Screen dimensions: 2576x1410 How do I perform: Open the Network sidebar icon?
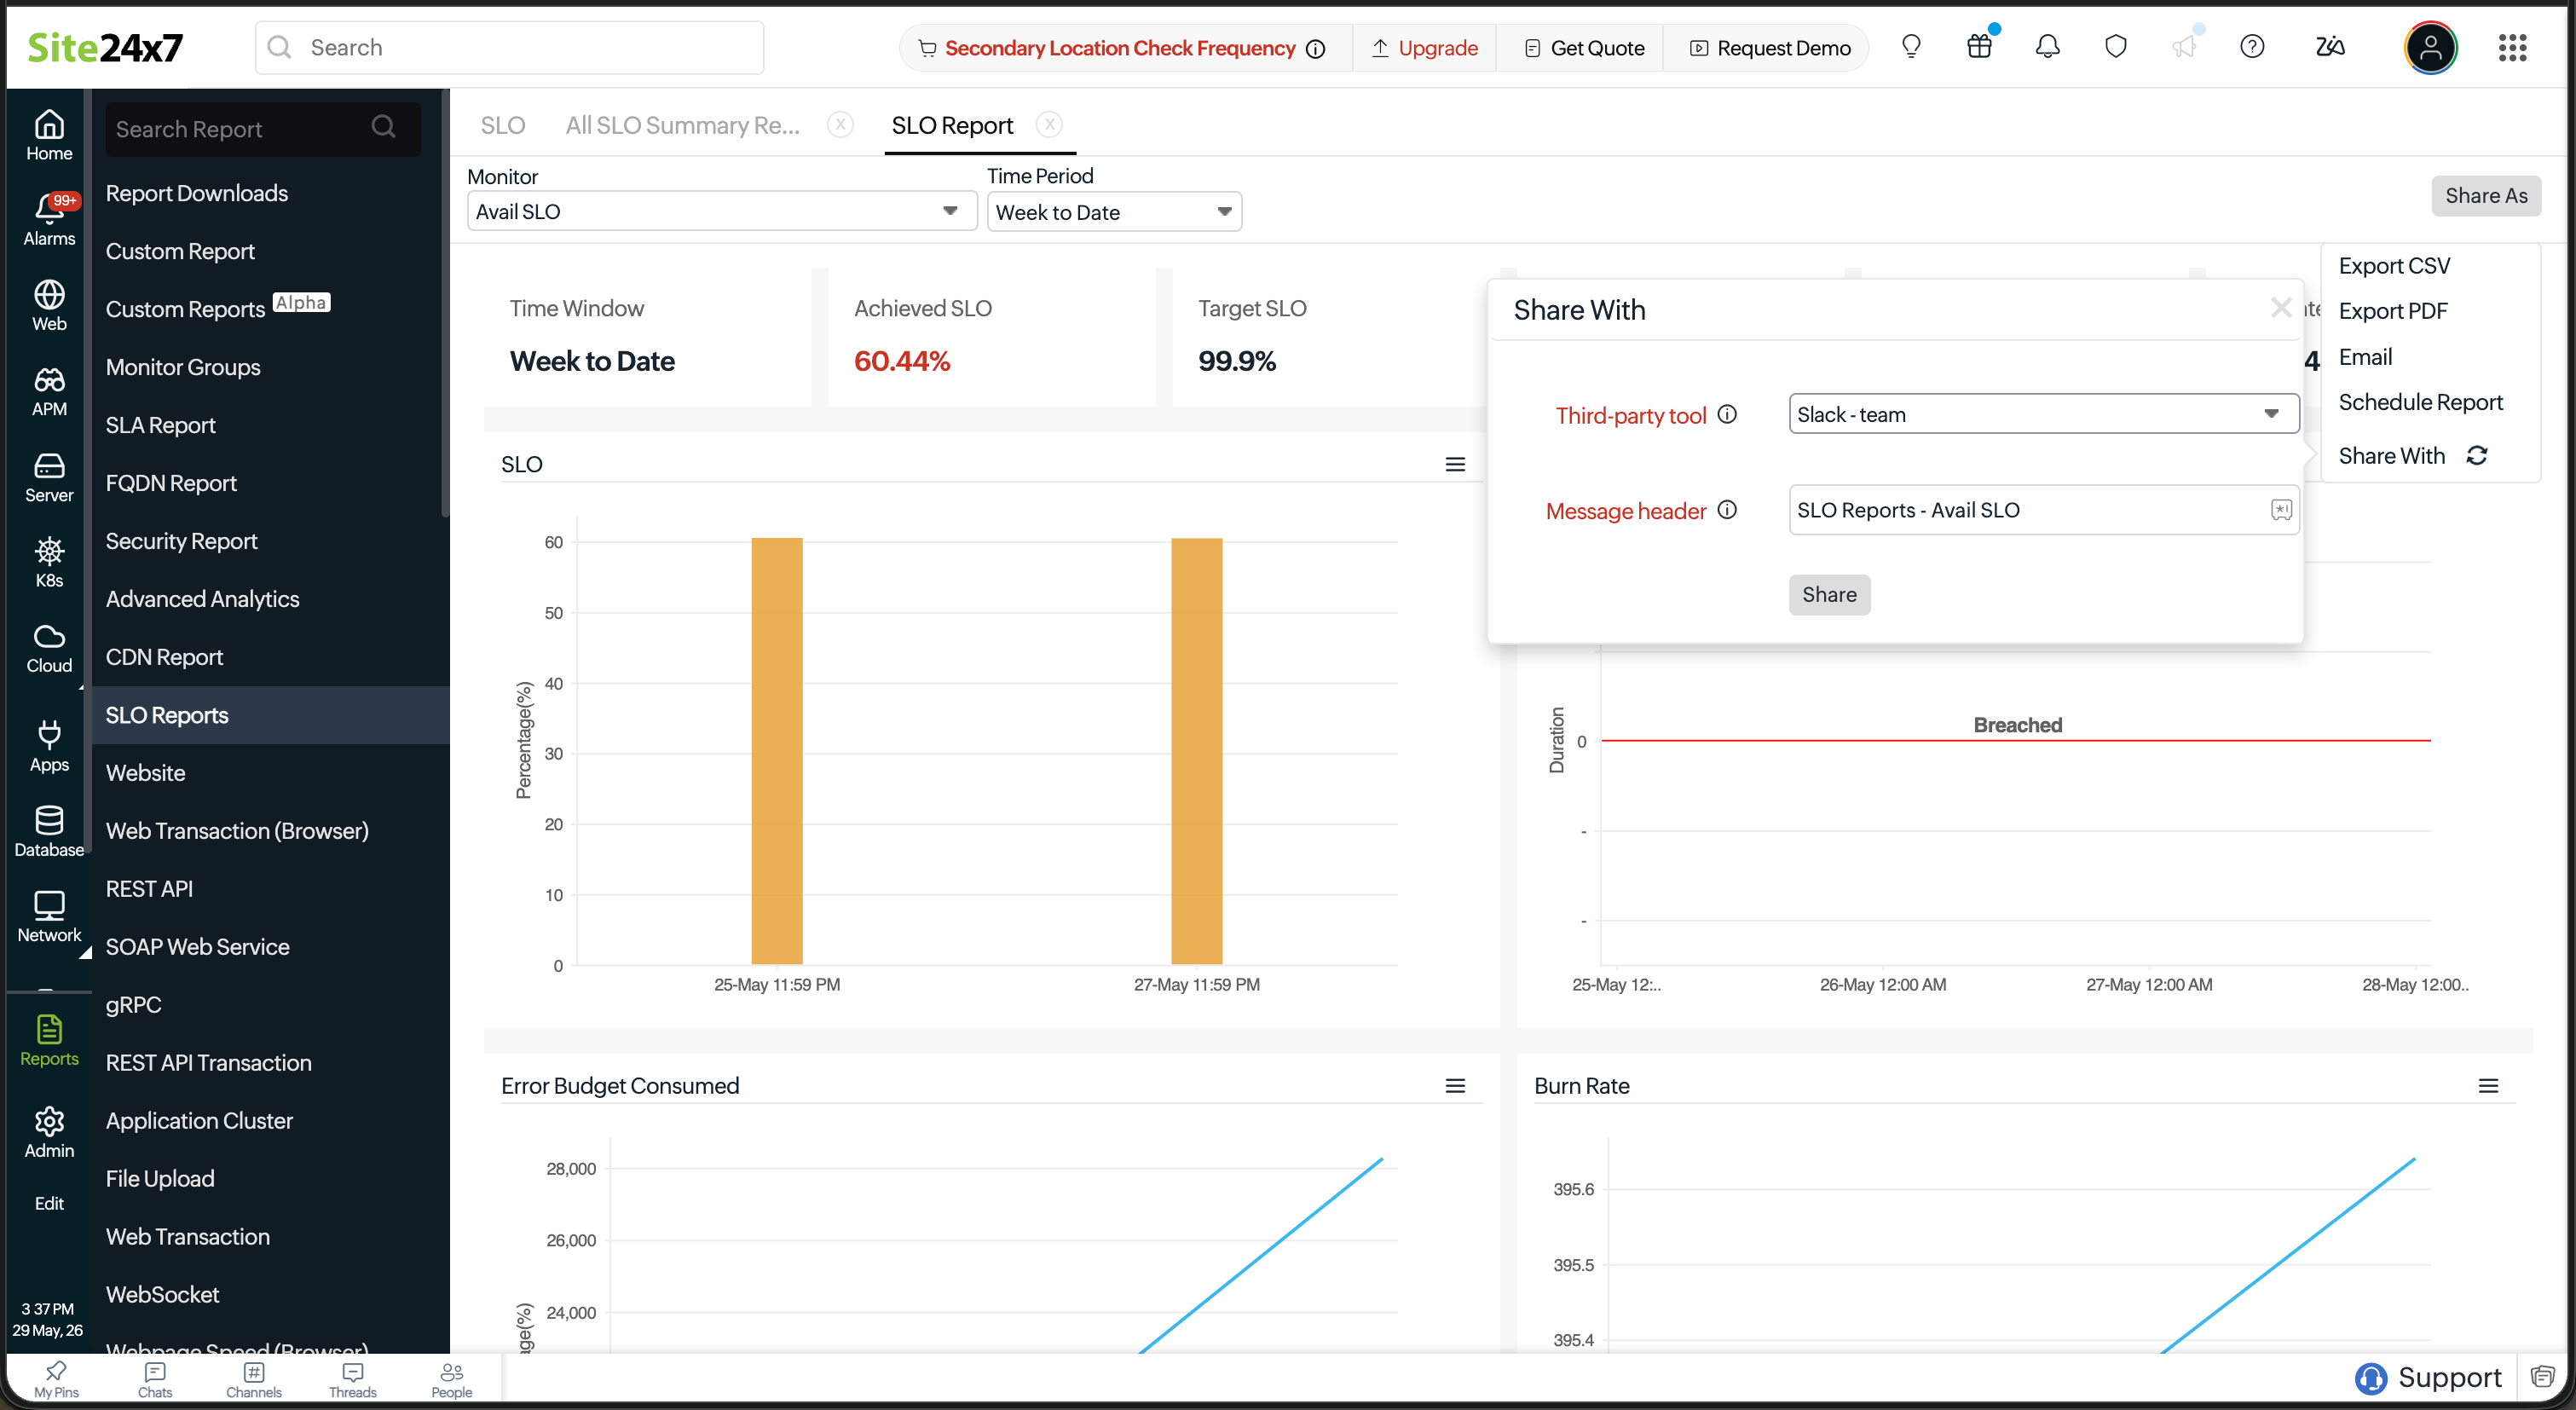[49, 916]
